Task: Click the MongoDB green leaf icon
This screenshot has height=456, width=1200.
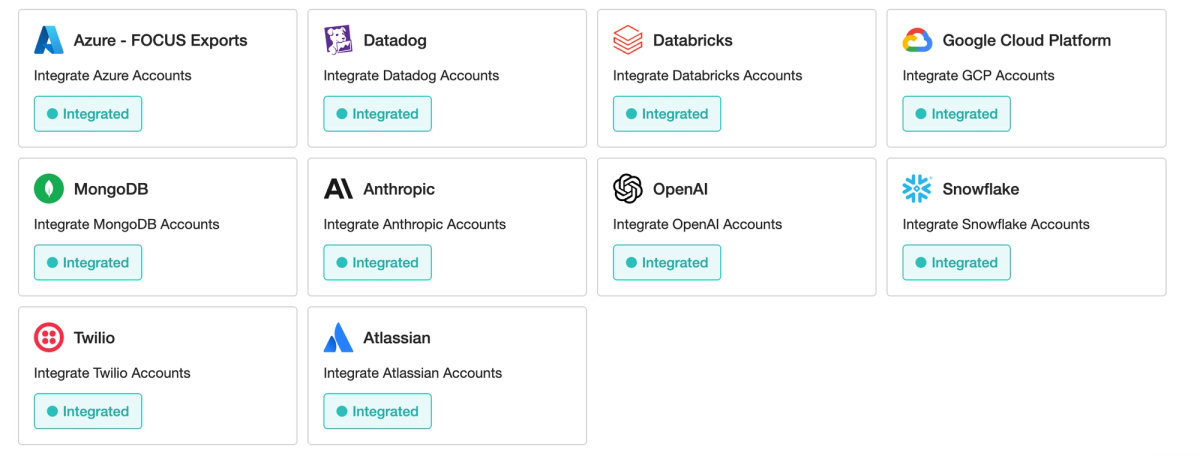Action: (49, 189)
